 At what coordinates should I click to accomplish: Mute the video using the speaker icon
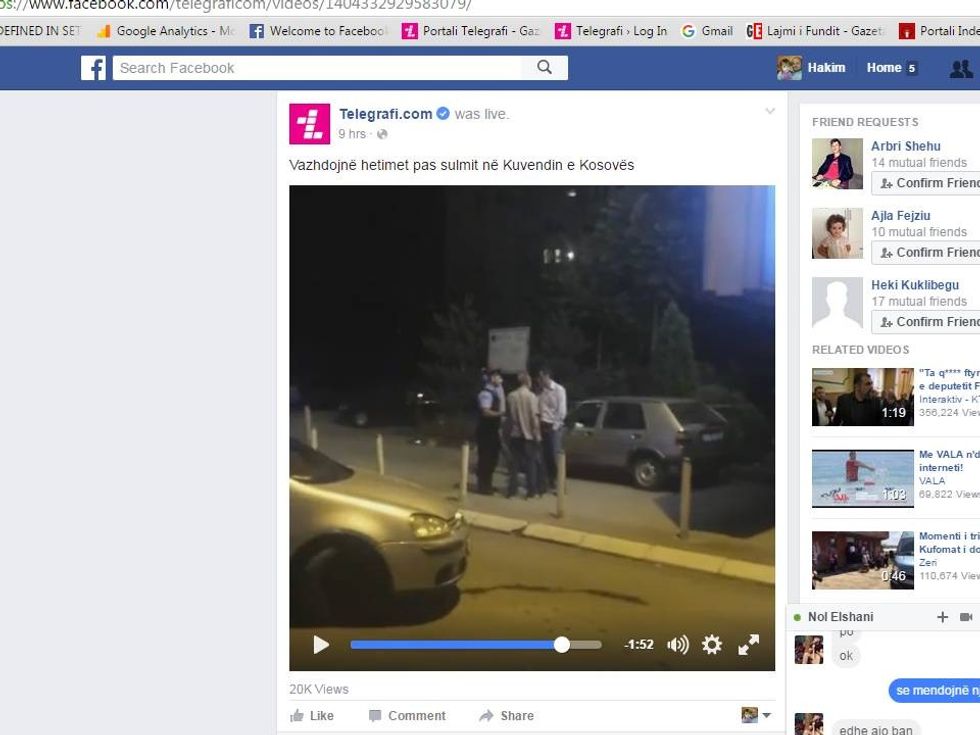click(x=678, y=645)
